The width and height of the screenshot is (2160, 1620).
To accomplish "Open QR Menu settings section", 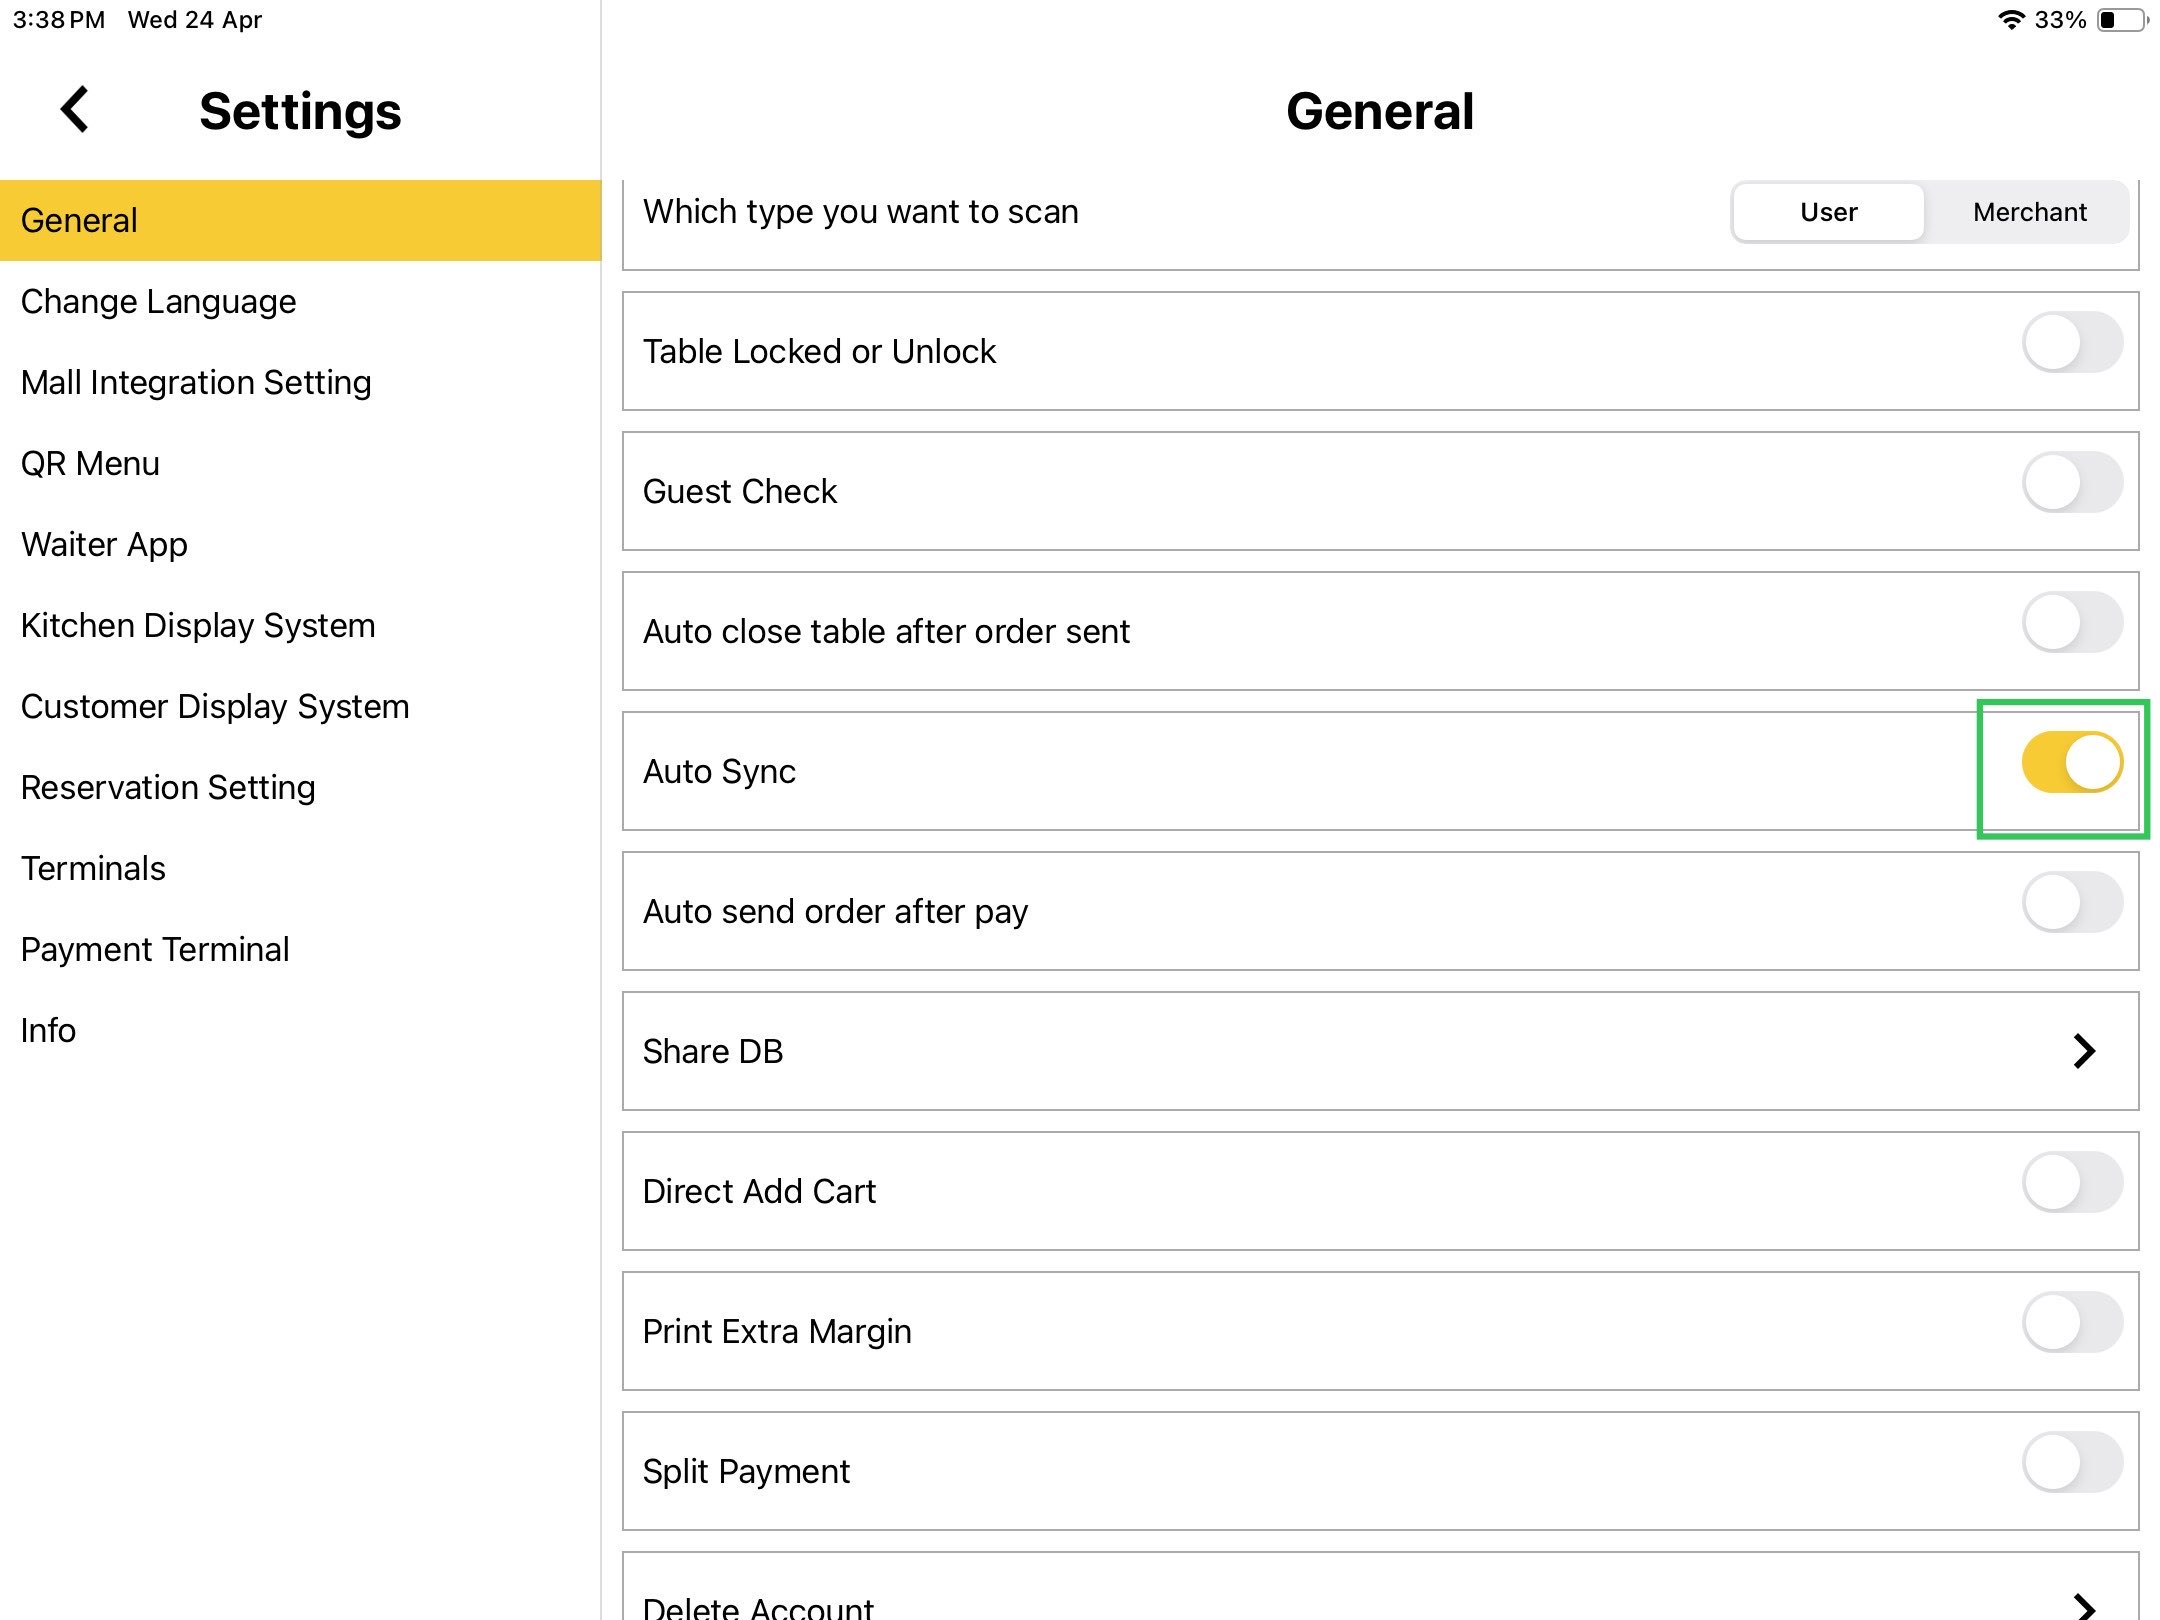I will click(90, 464).
